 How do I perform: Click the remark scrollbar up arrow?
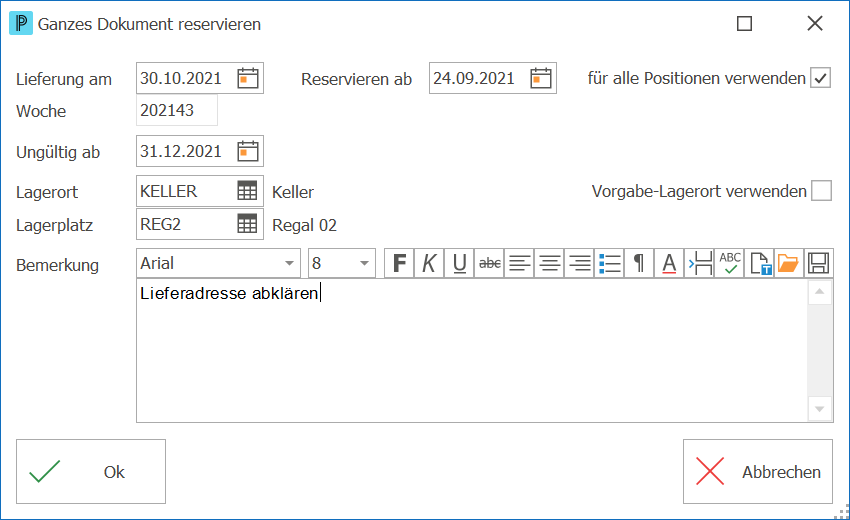(x=820, y=292)
